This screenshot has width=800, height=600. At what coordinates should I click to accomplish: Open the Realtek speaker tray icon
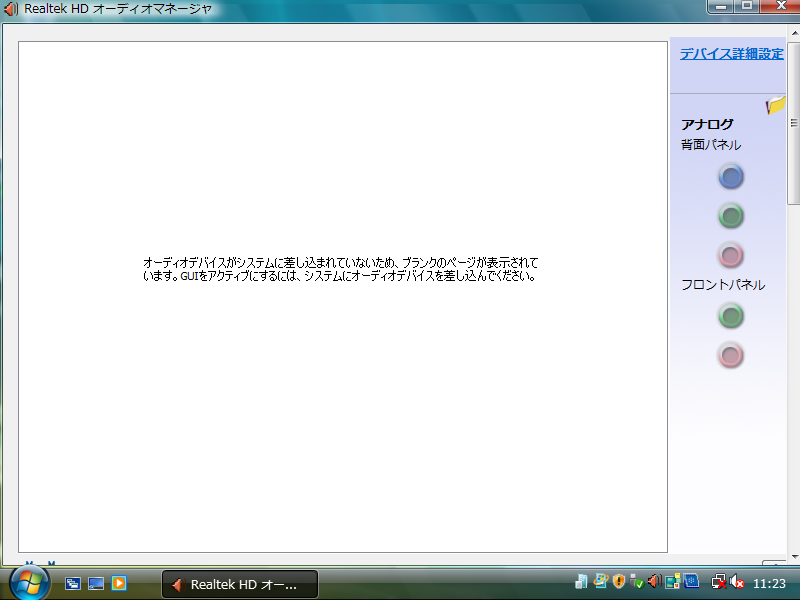click(655, 581)
